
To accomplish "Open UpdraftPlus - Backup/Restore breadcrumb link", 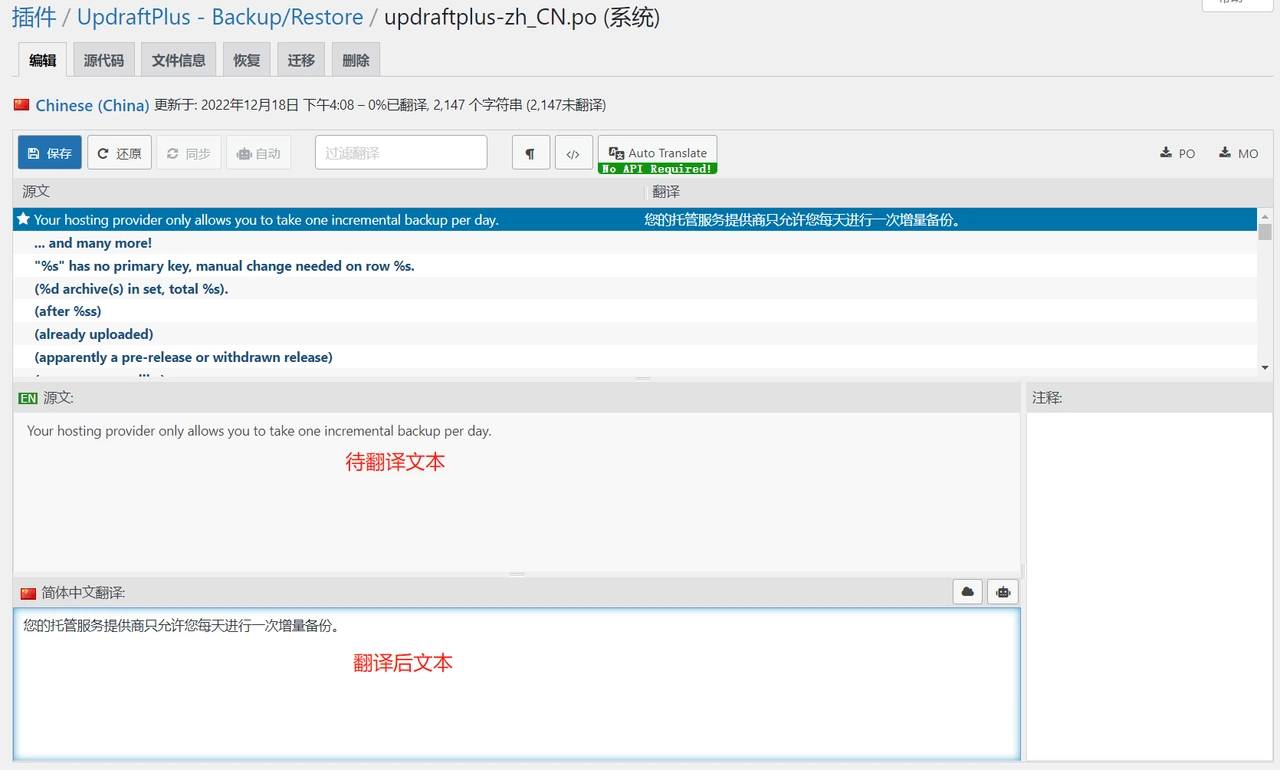I will point(220,17).
